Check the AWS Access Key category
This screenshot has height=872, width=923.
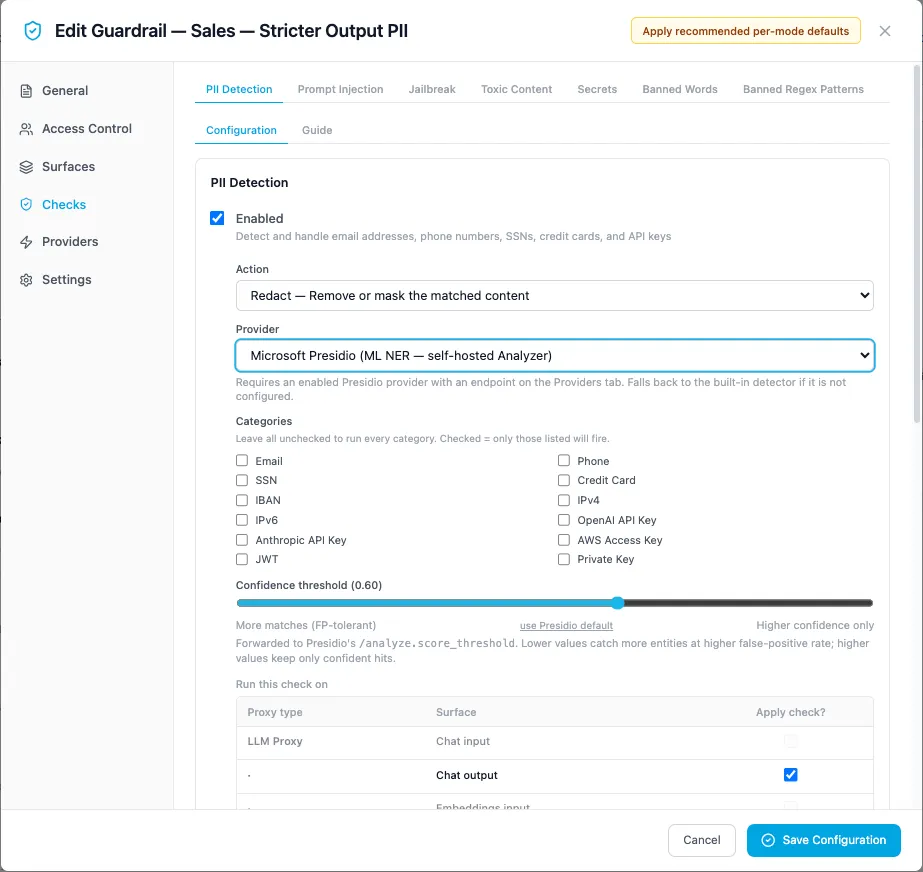coord(564,540)
